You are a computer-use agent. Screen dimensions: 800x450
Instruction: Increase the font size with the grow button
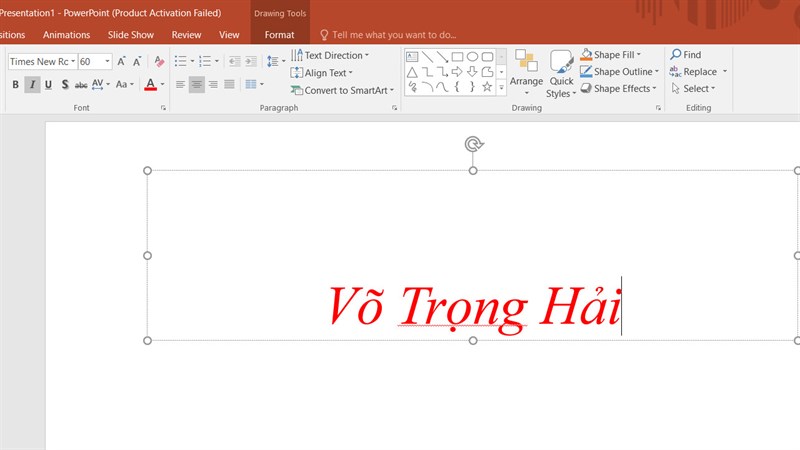(121, 62)
